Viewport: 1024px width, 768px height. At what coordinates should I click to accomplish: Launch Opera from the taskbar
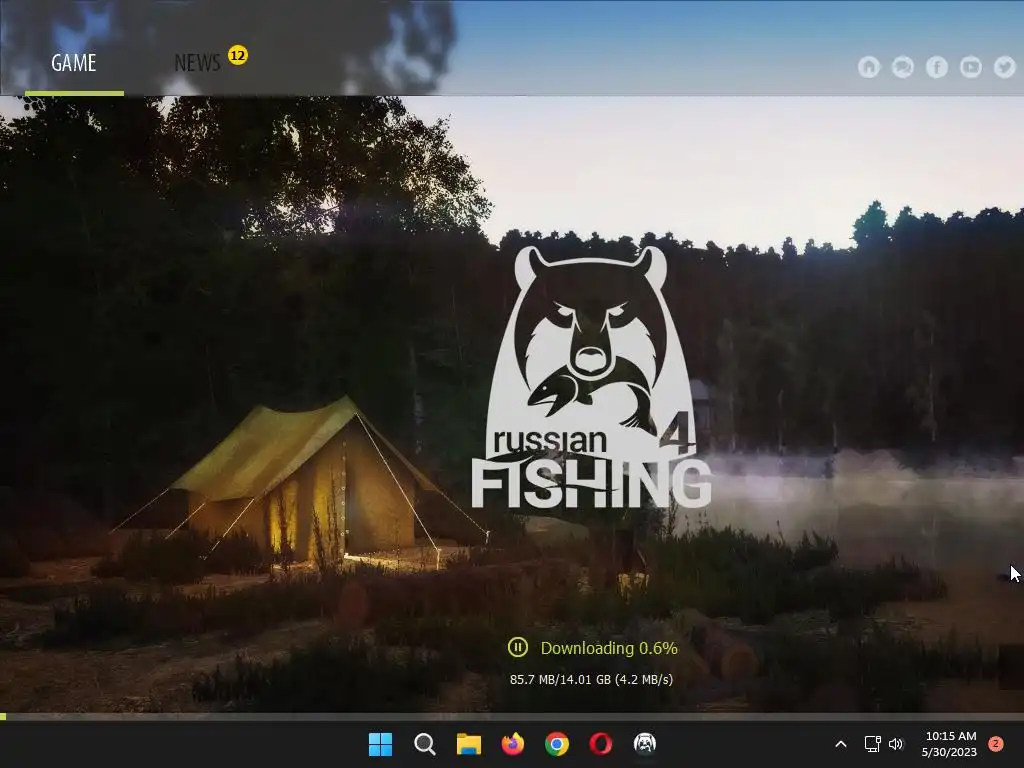601,744
